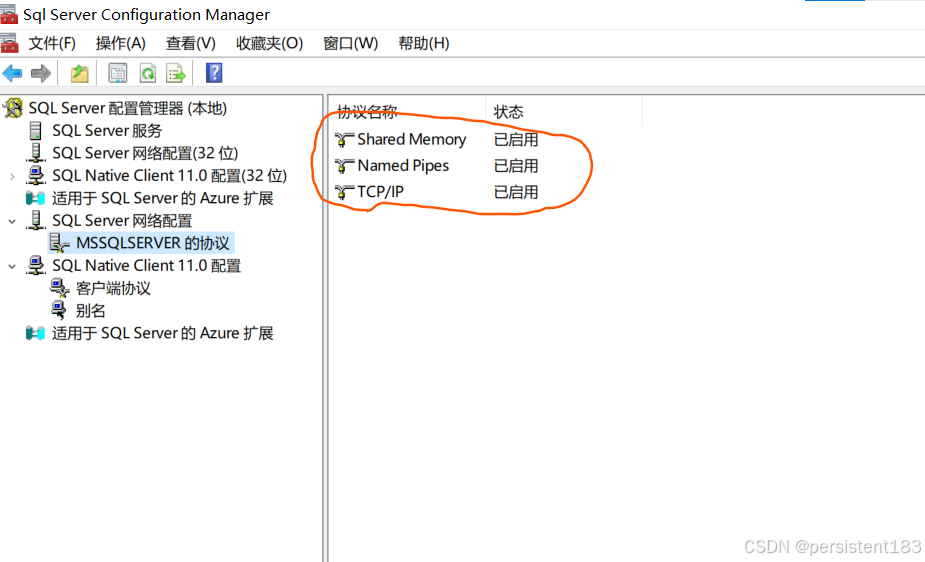Screen dimensions: 925x562
Task: Click the app icon beside the 文件 menu
Action: point(9,43)
